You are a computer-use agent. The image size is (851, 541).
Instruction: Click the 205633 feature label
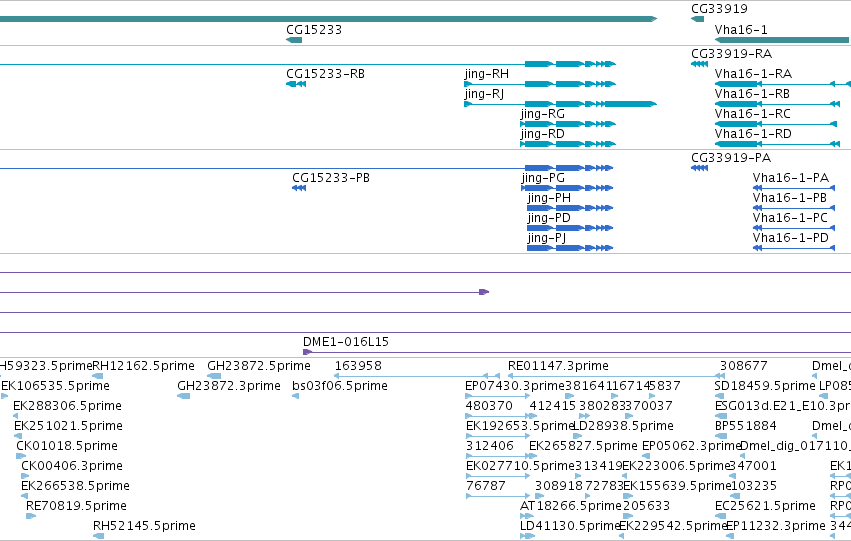(646, 506)
